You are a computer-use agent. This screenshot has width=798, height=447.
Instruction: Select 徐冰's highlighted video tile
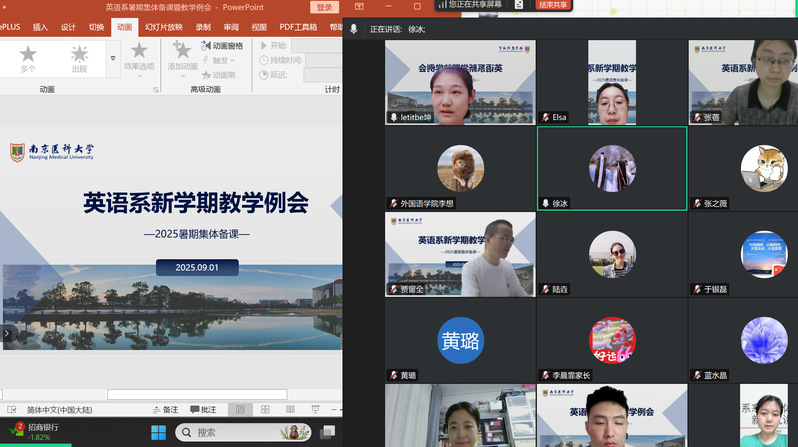[x=612, y=168]
